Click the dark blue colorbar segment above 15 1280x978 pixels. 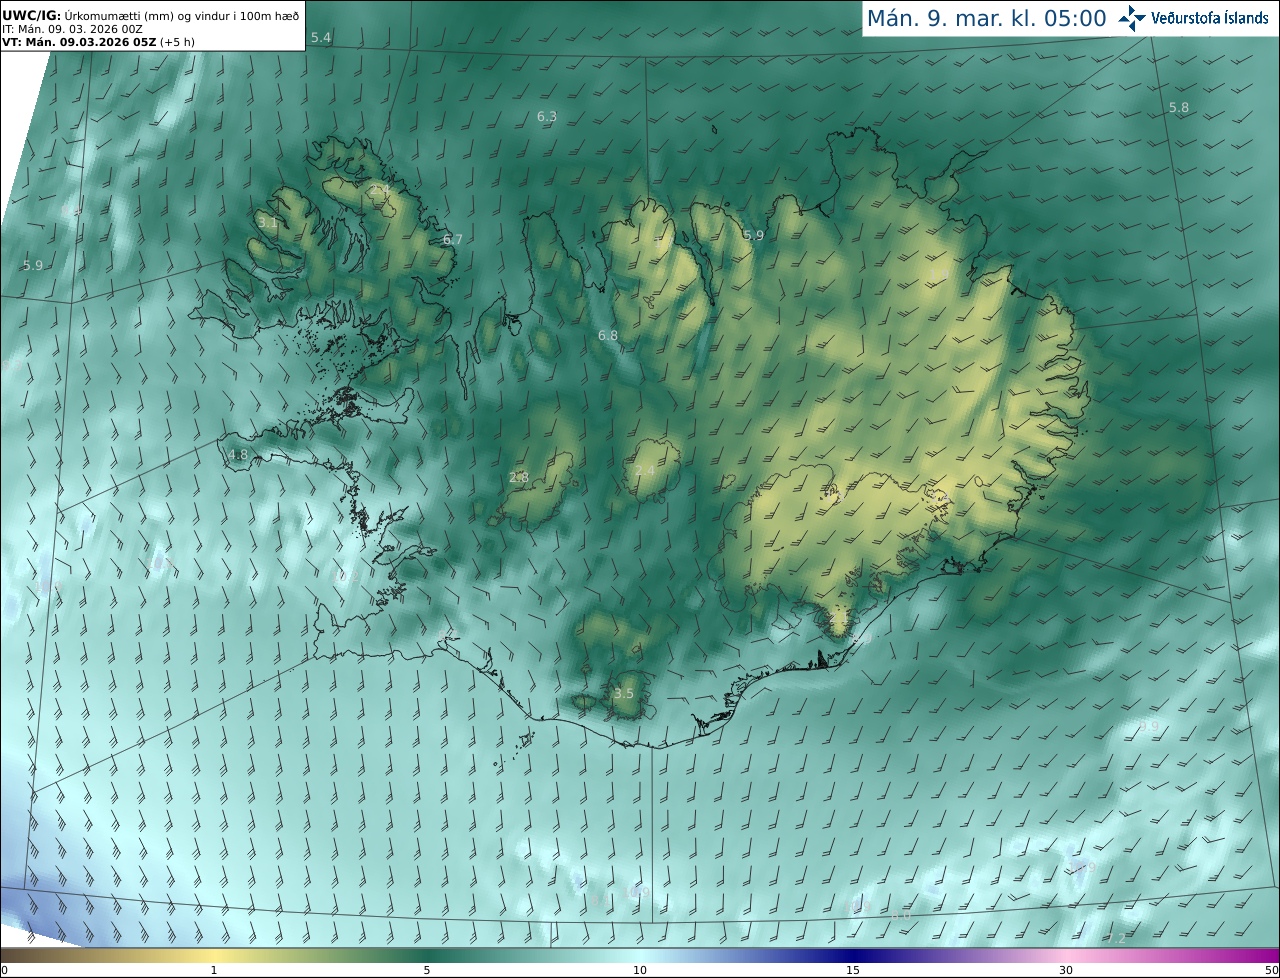(853, 955)
